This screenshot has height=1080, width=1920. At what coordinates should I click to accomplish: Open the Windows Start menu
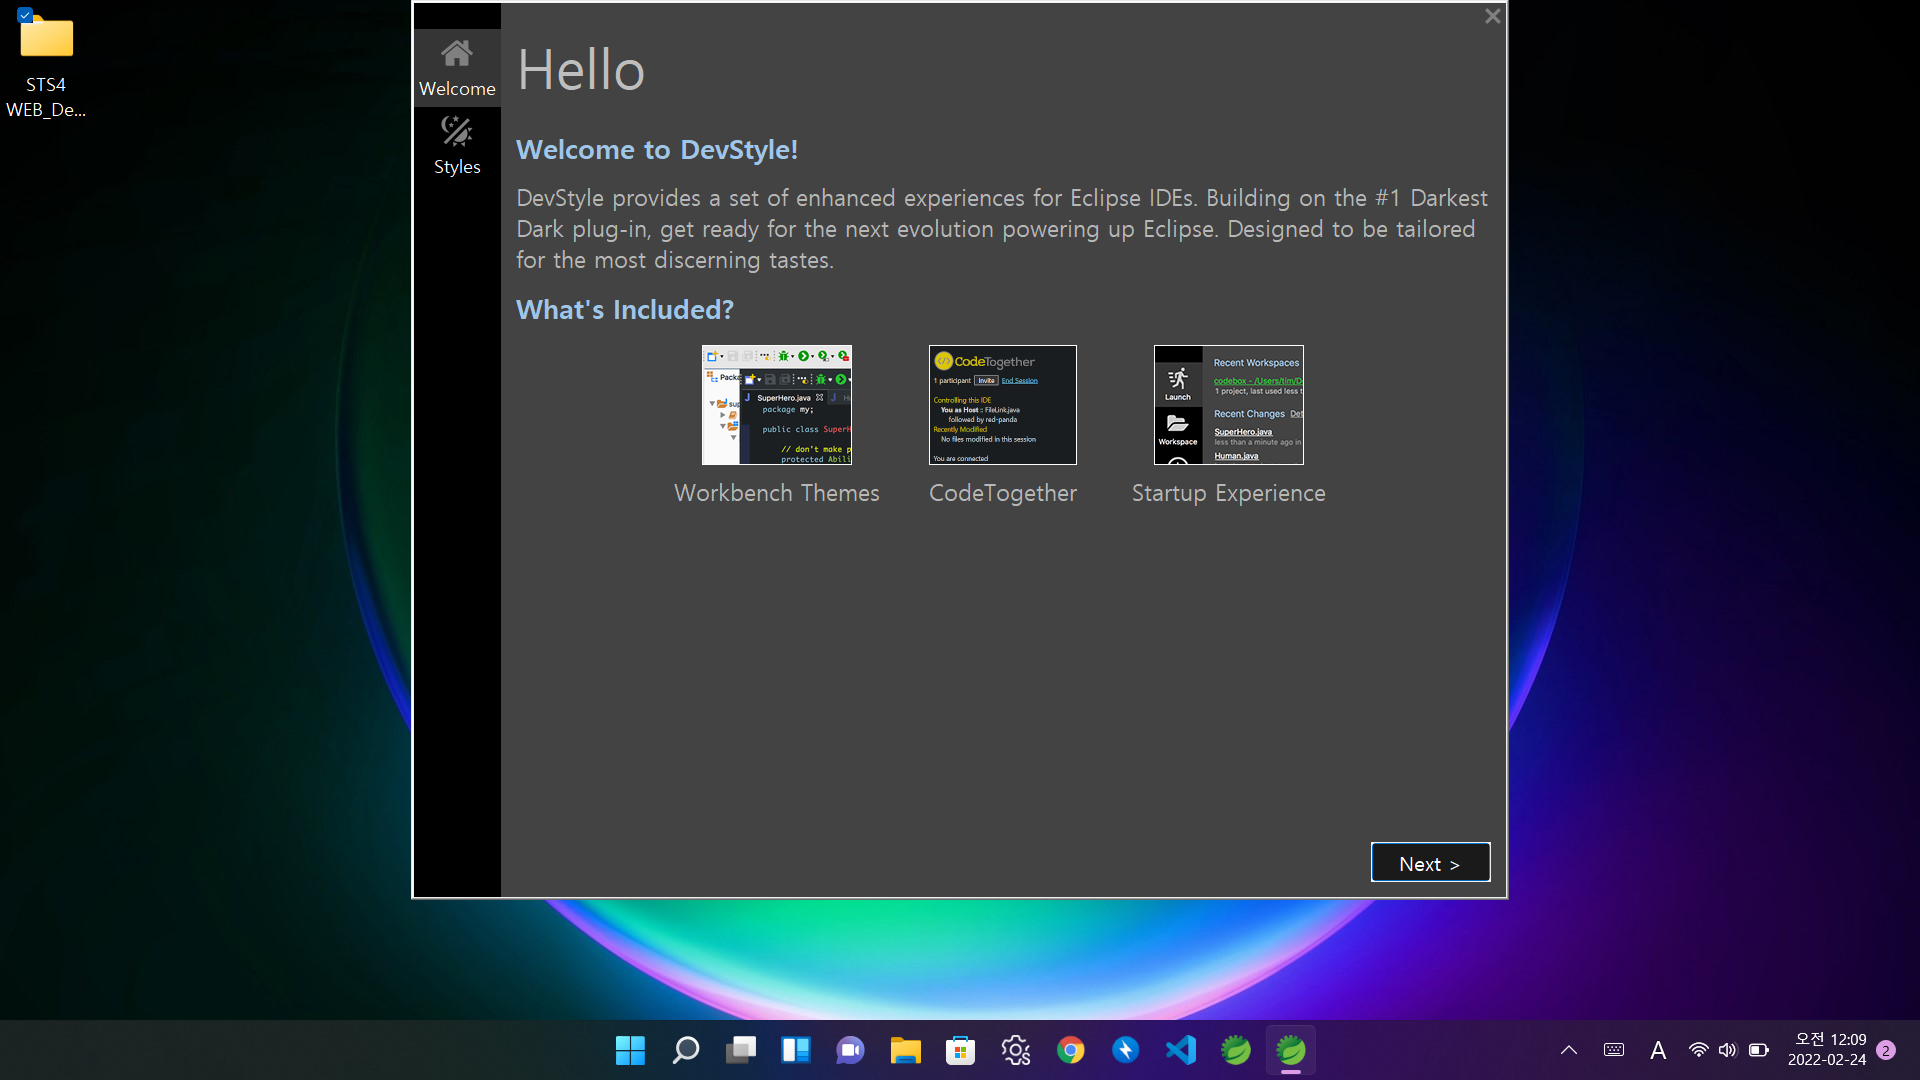630,1050
